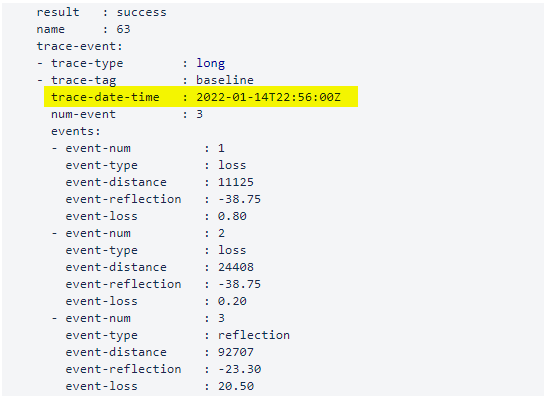Click the trace-tag value 'baseline'
The image size is (544, 398).
click(x=225, y=80)
